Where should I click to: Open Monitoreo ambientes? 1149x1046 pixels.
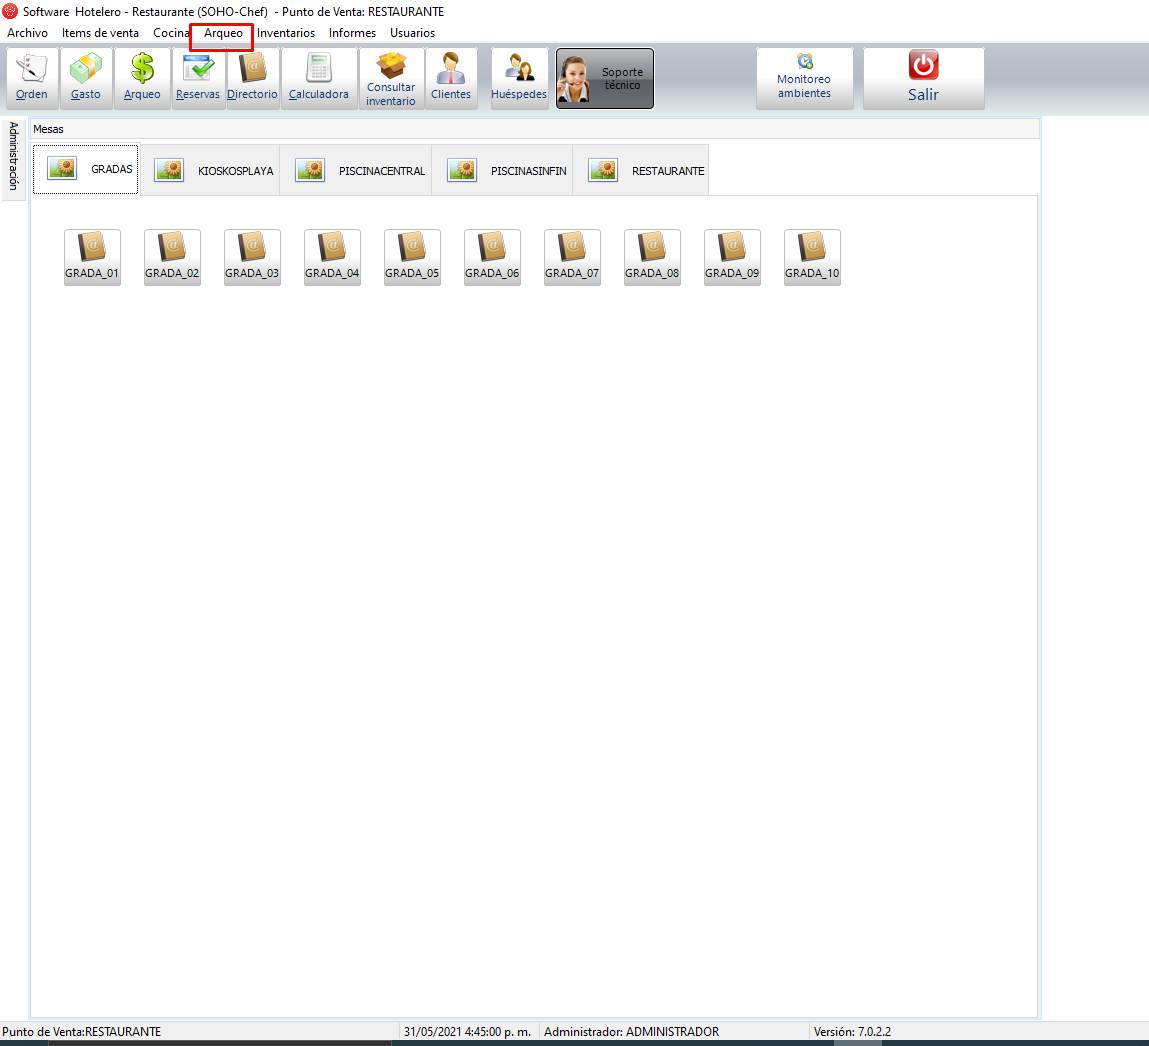pos(804,78)
